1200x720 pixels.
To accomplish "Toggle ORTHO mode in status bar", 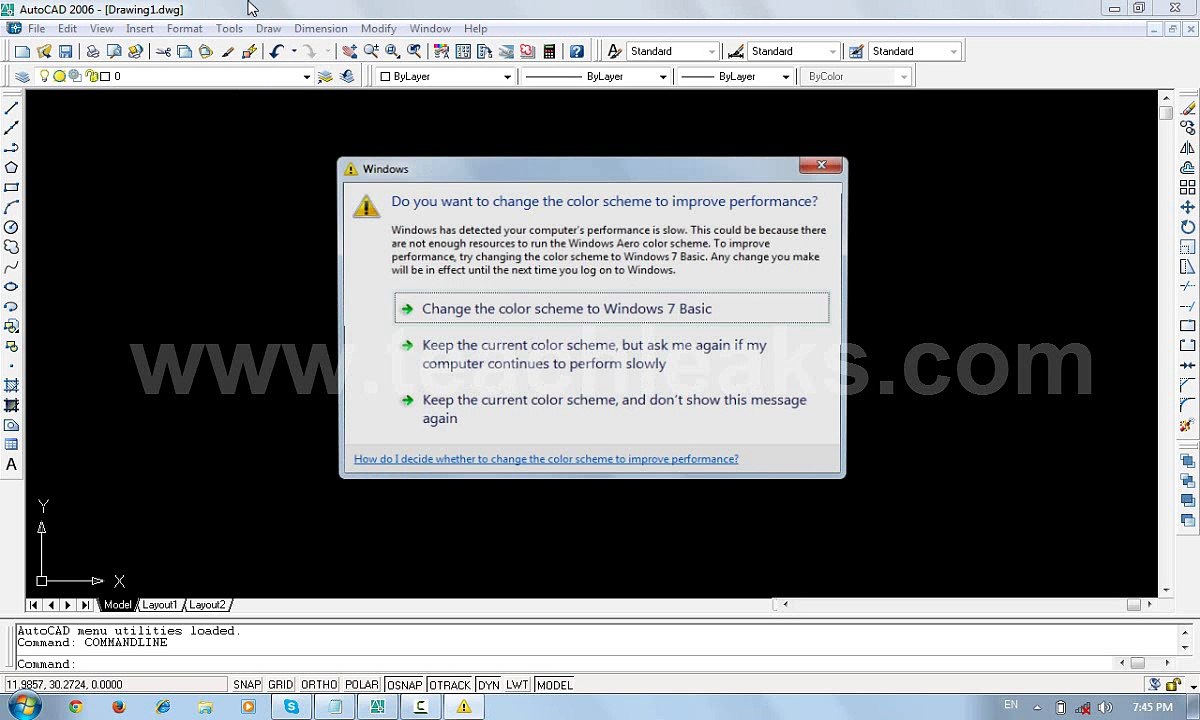I will pos(319,685).
